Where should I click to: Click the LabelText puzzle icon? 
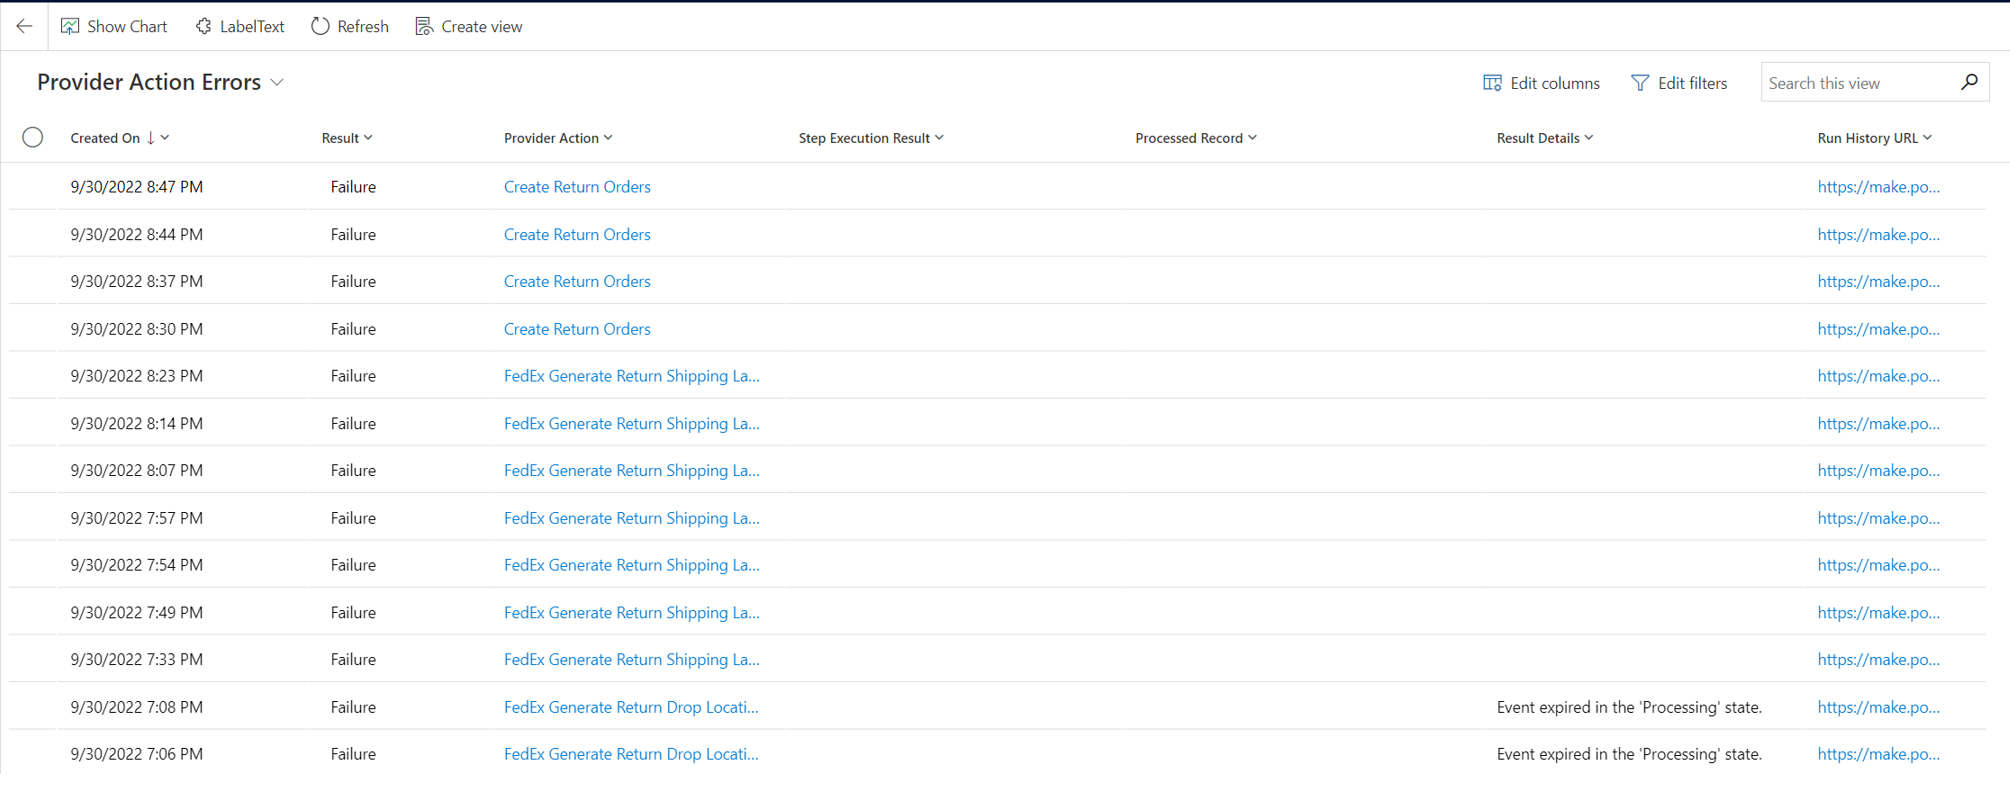point(203,26)
